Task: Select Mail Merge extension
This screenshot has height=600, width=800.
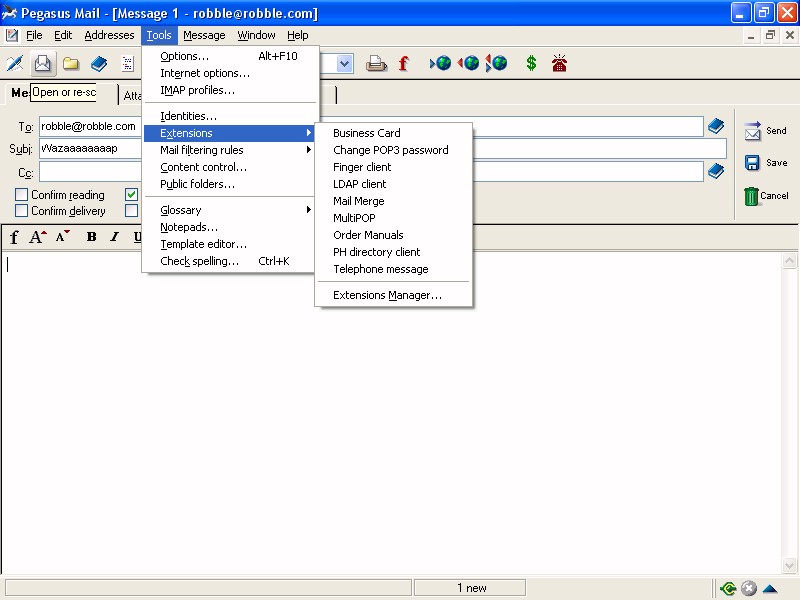Action: pos(393,201)
